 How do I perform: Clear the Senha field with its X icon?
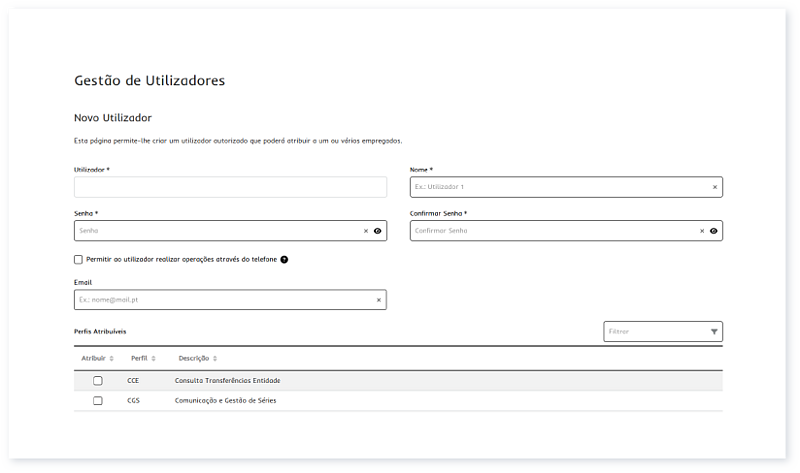click(366, 231)
